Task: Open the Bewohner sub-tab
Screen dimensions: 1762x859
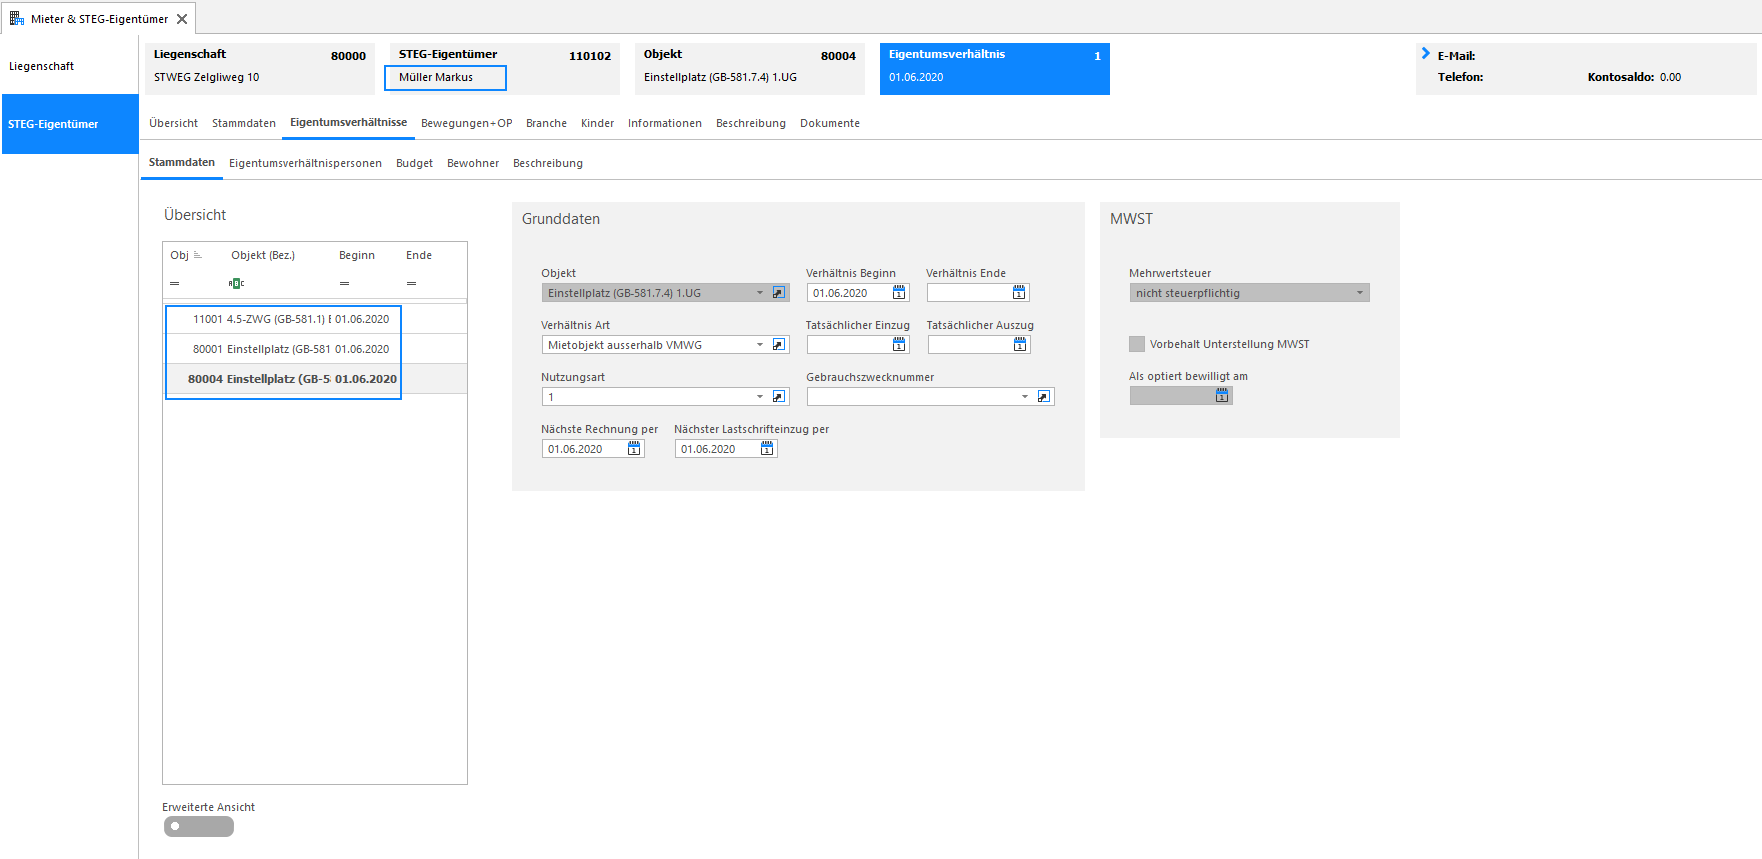Action: (473, 163)
